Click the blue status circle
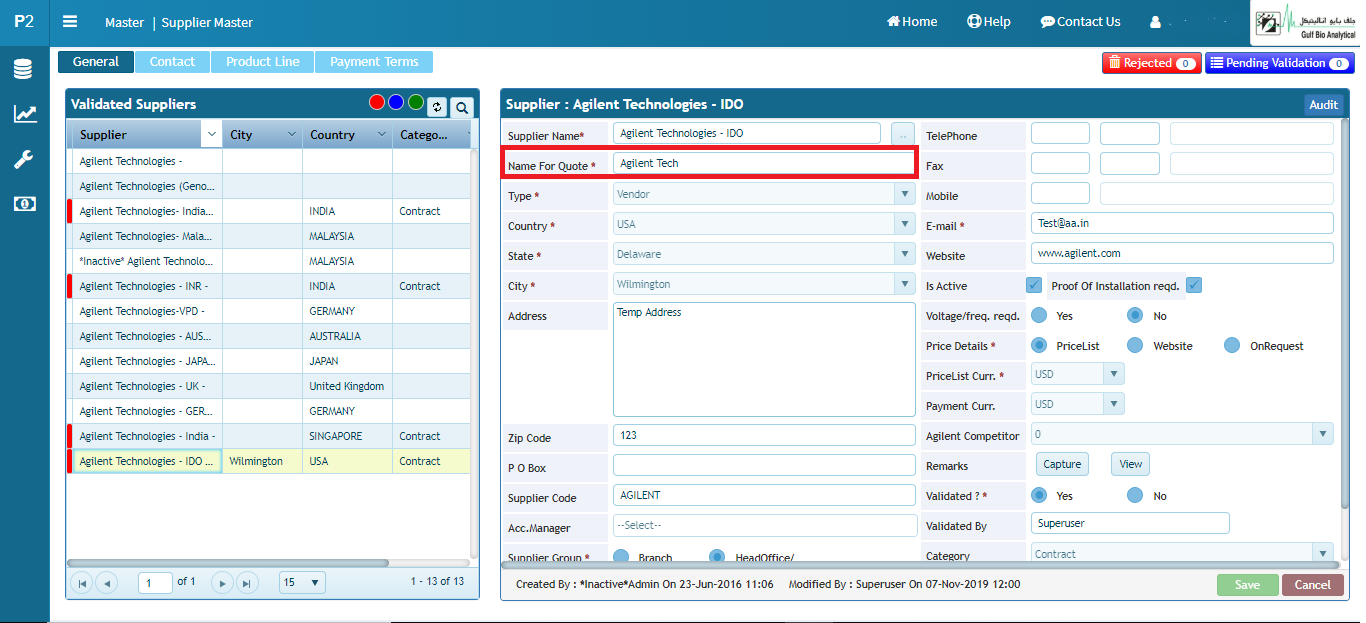The height and width of the screenshot is (623, 1366). [x=396, y=102]
